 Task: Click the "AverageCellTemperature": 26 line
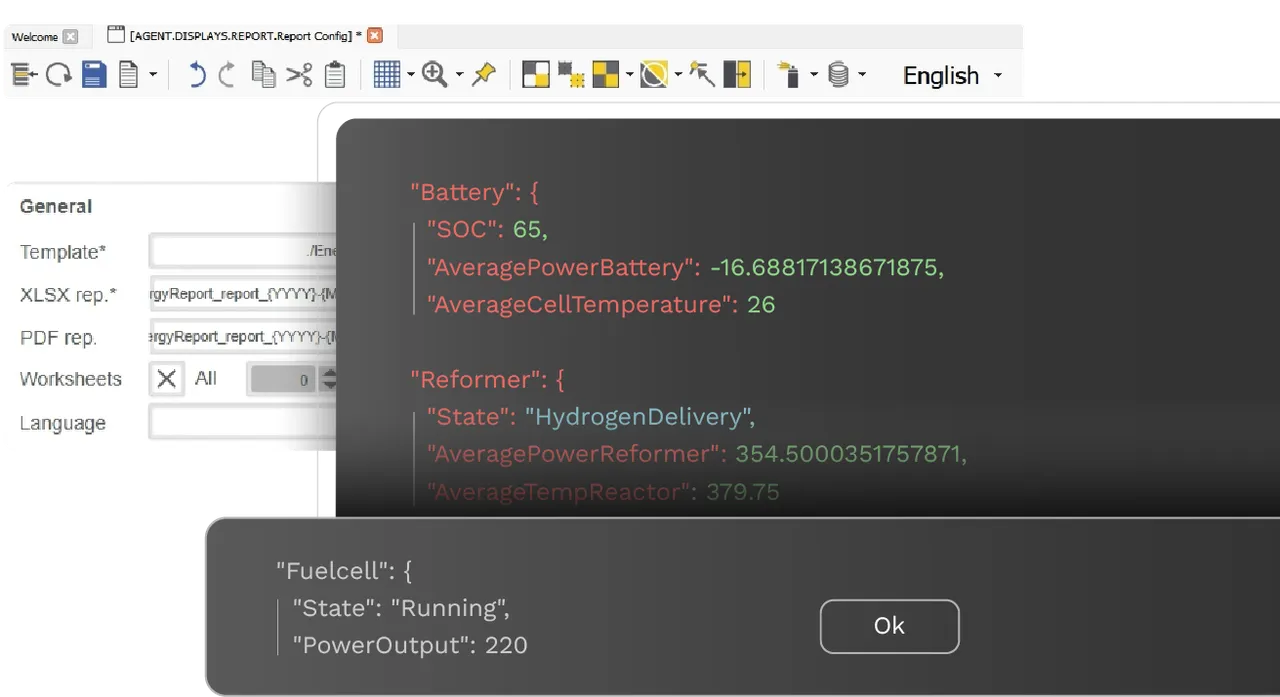[601, 304]
